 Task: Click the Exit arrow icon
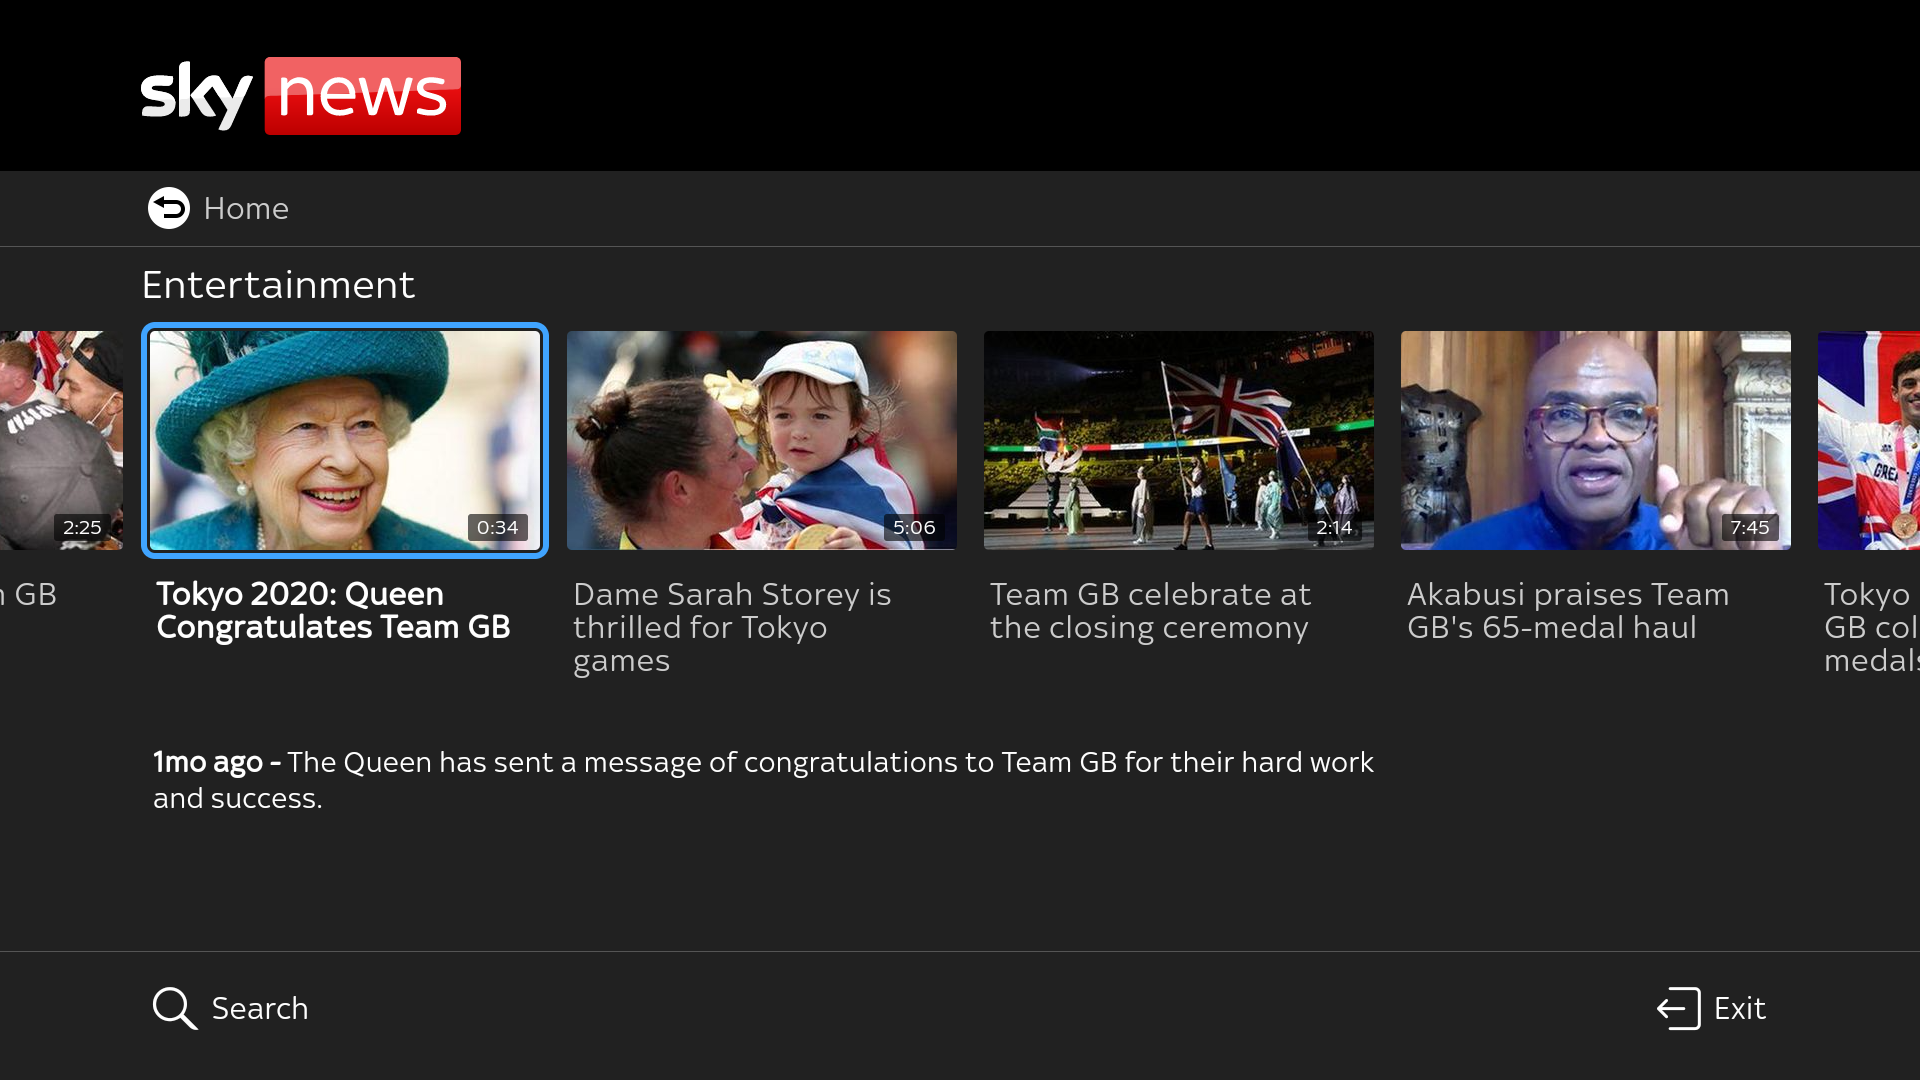coord(1676,1008)
